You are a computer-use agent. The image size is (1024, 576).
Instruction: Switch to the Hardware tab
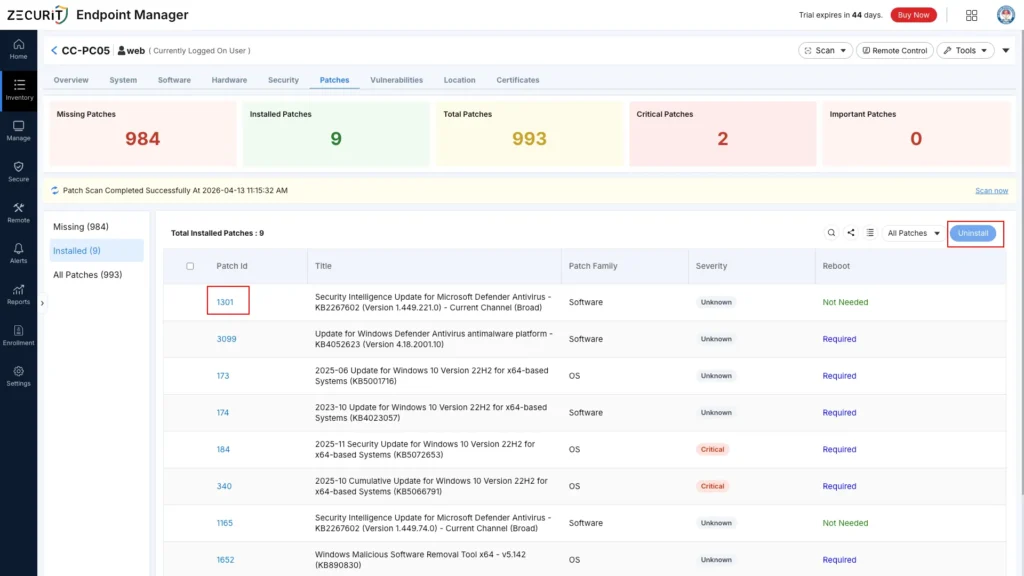(229, 80)
